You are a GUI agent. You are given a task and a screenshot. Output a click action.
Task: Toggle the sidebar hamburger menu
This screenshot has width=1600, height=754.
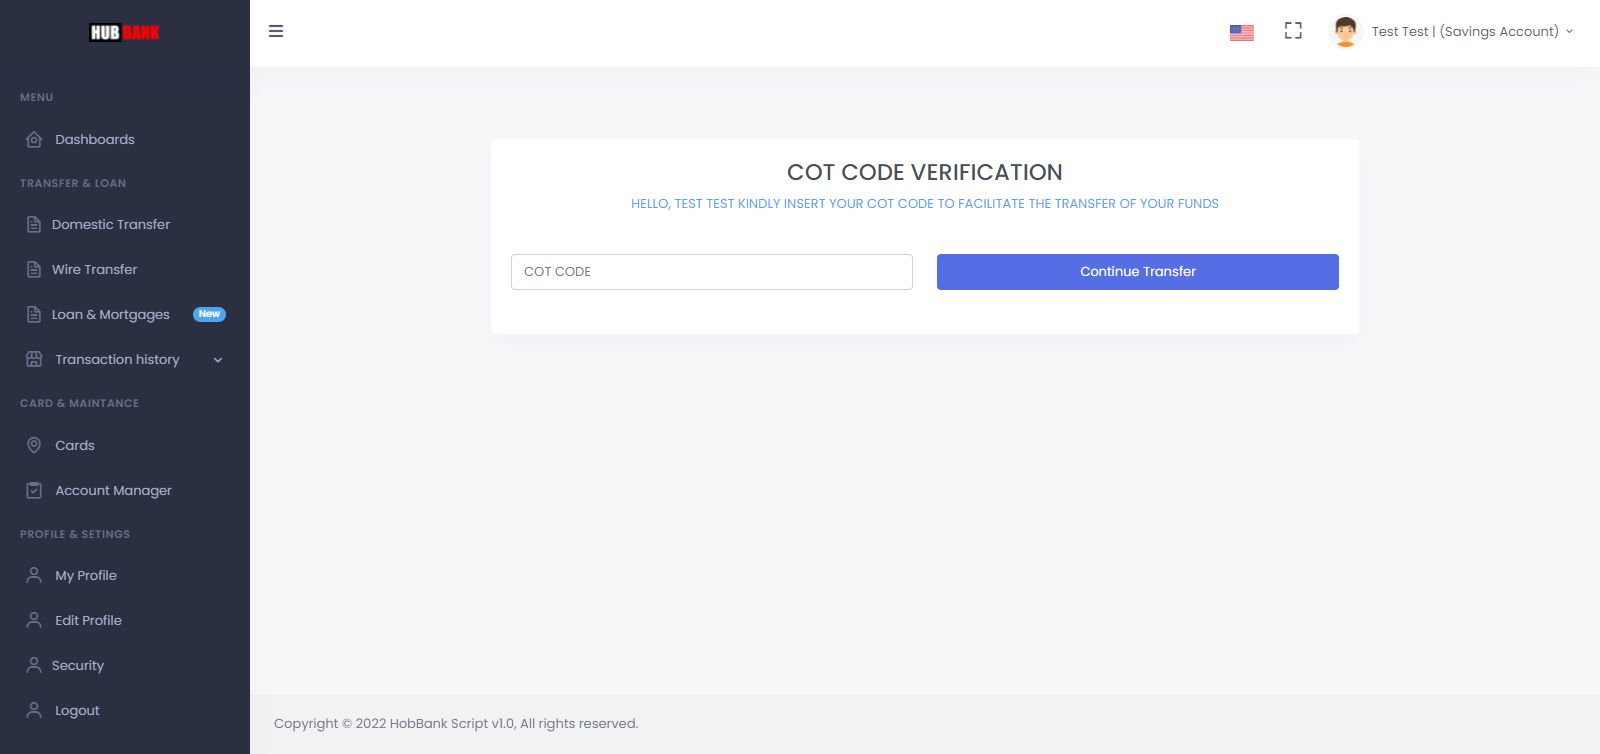click(x=276, y=31)
